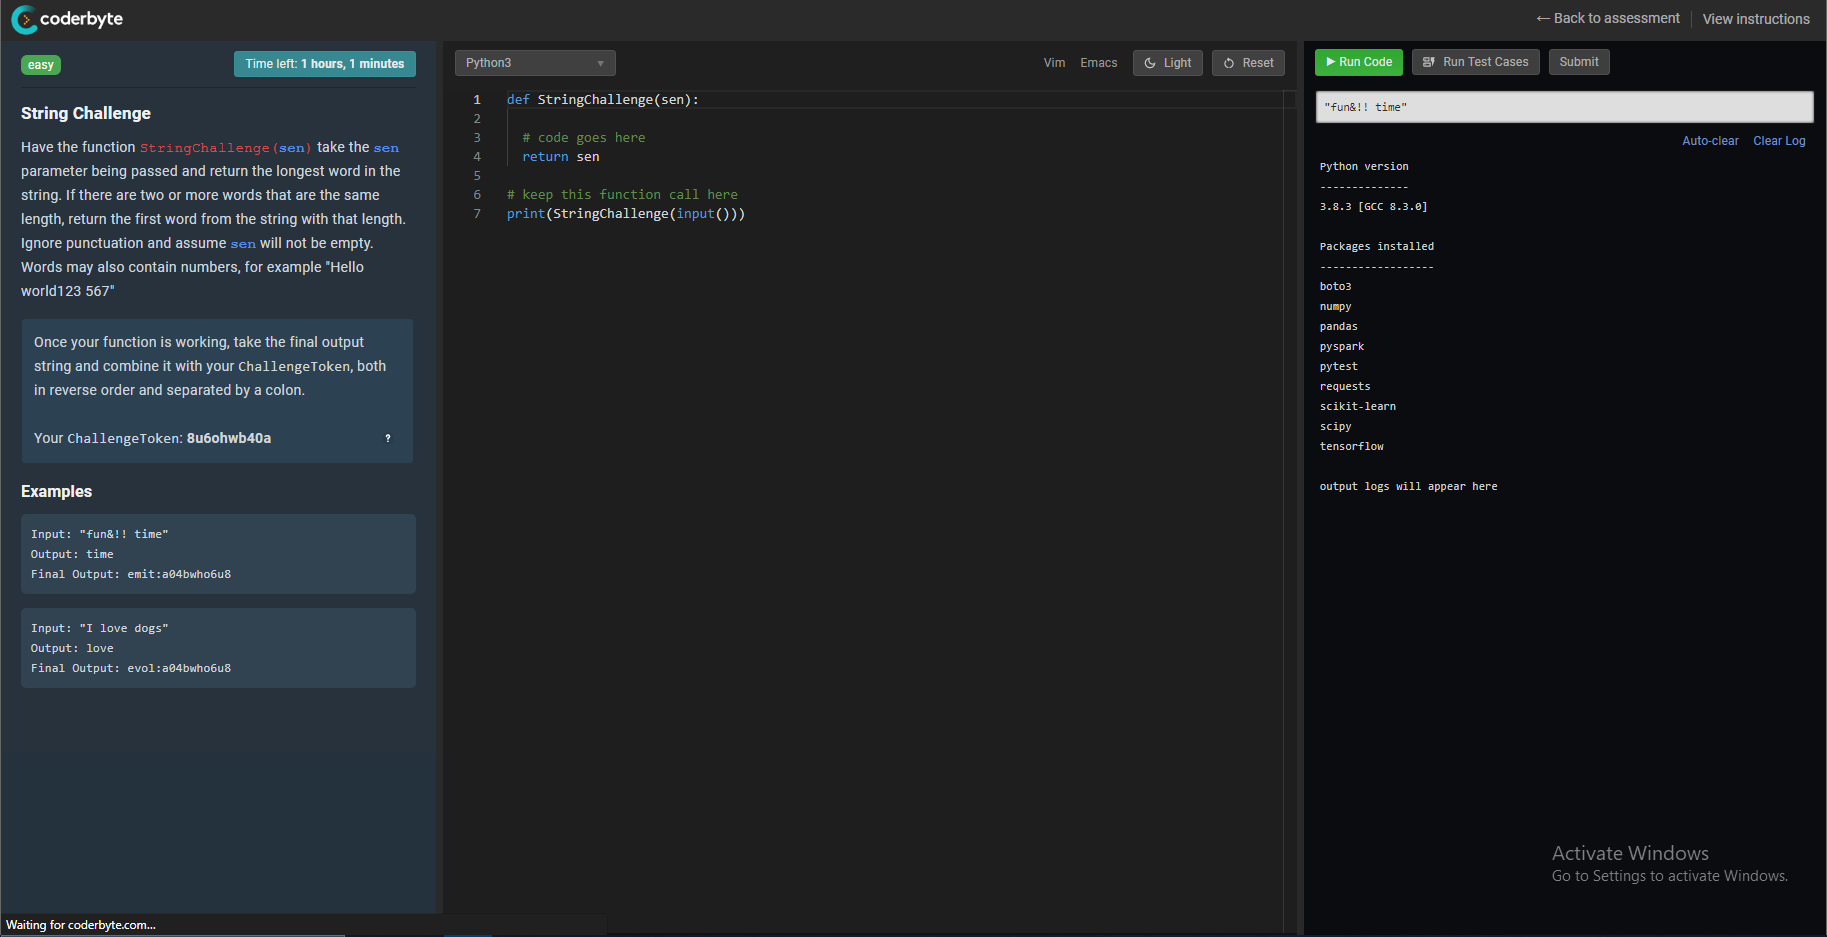Image resolution: width=1827 pixels, height=937 pixels.
Task: Submit the solution
Action: click(x=1578, y=61)
